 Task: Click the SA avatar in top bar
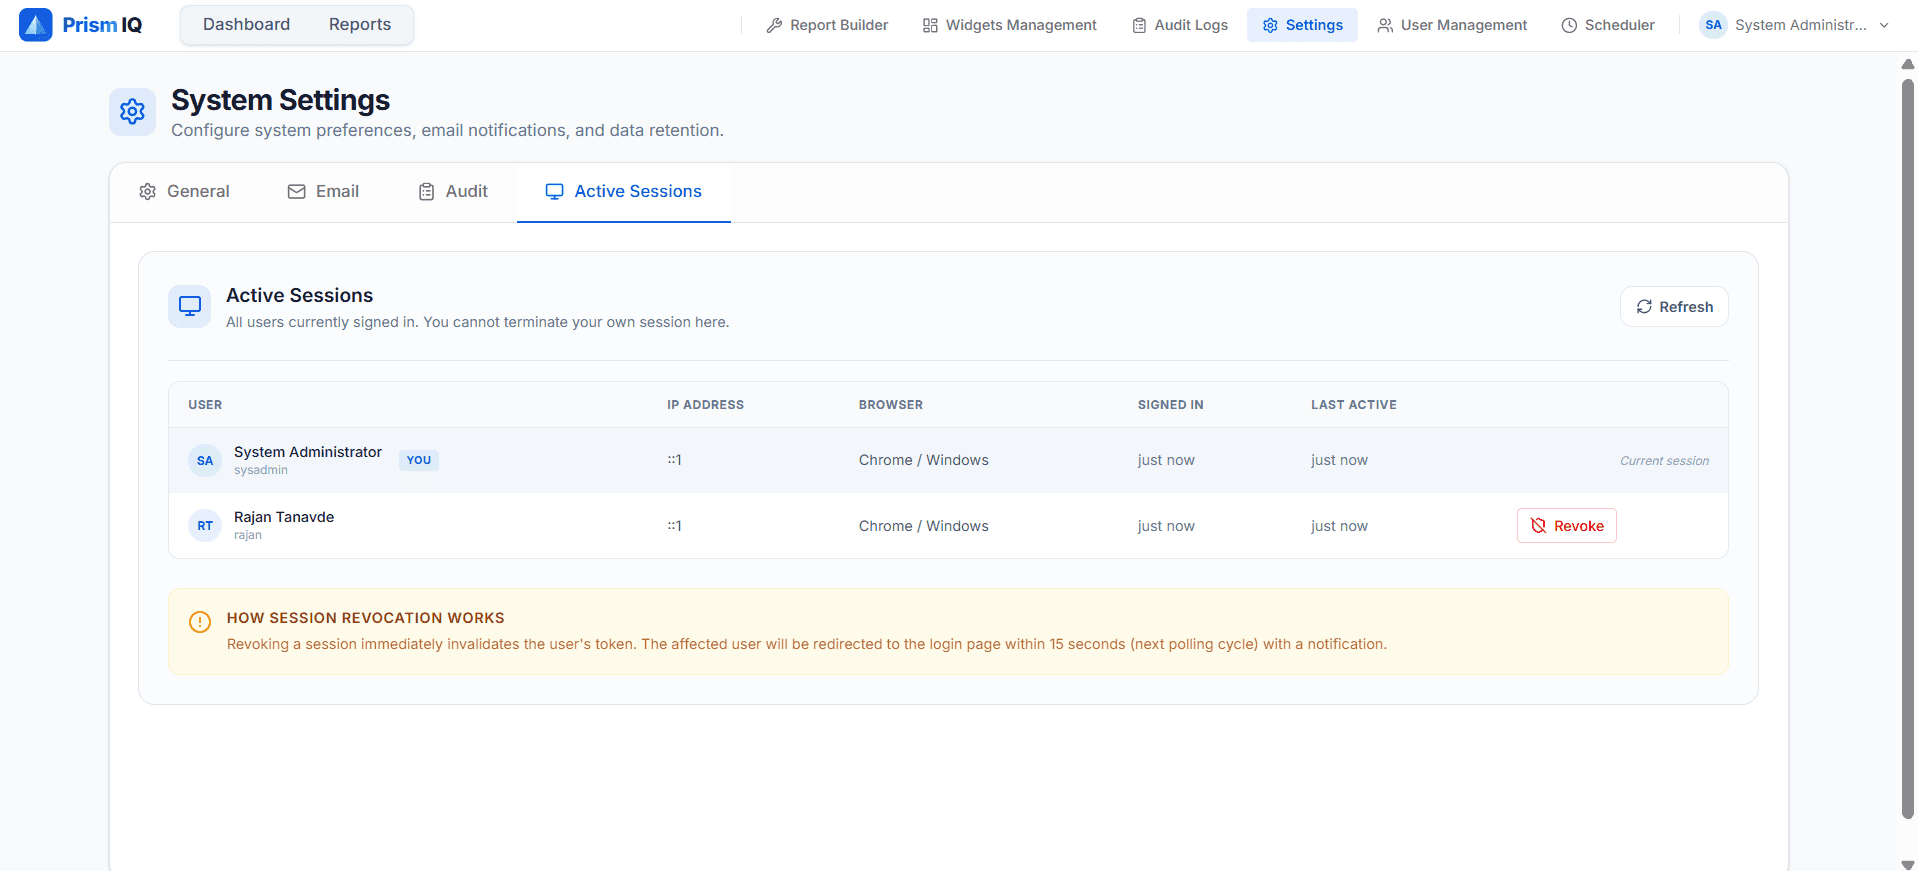(x=1713, y=25)
